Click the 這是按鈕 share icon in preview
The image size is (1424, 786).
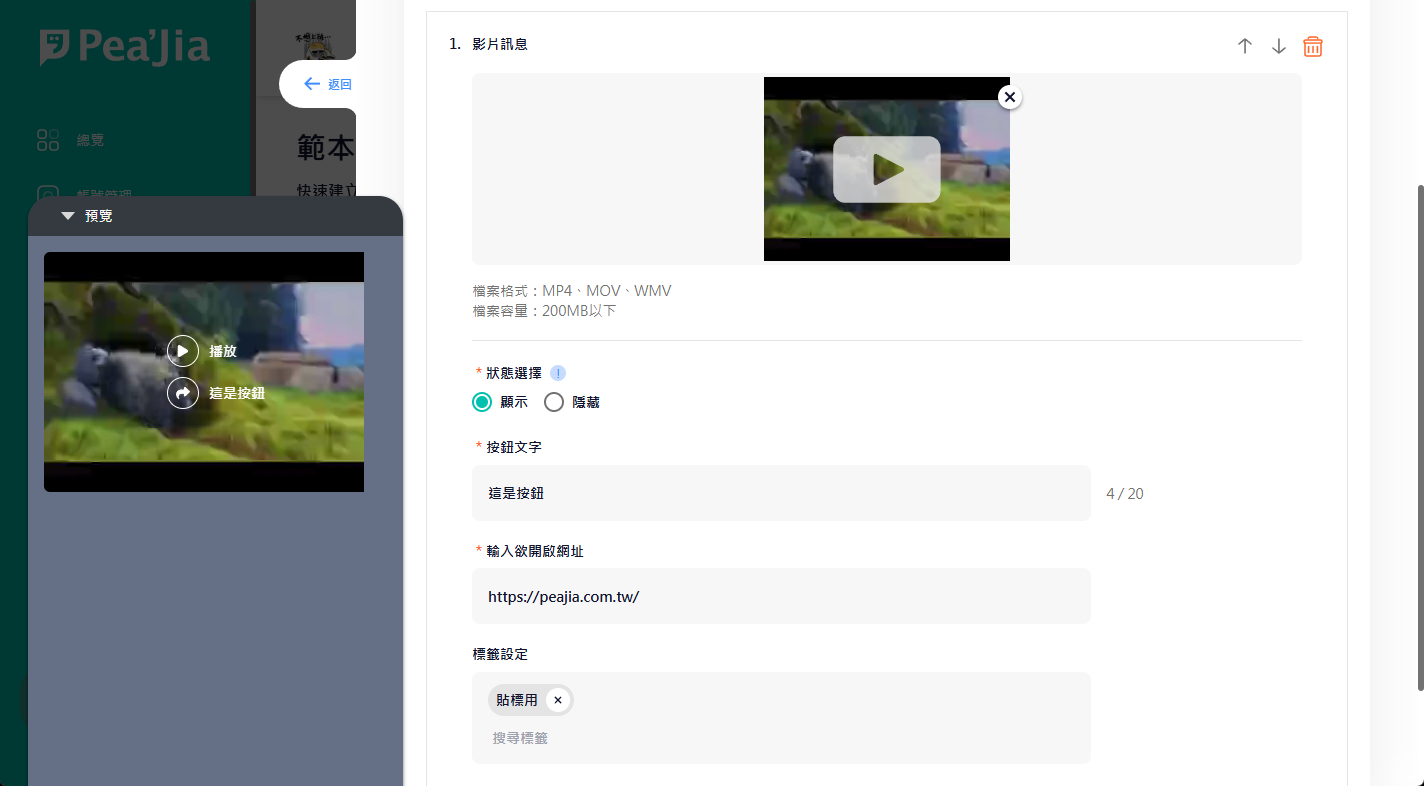183,393
